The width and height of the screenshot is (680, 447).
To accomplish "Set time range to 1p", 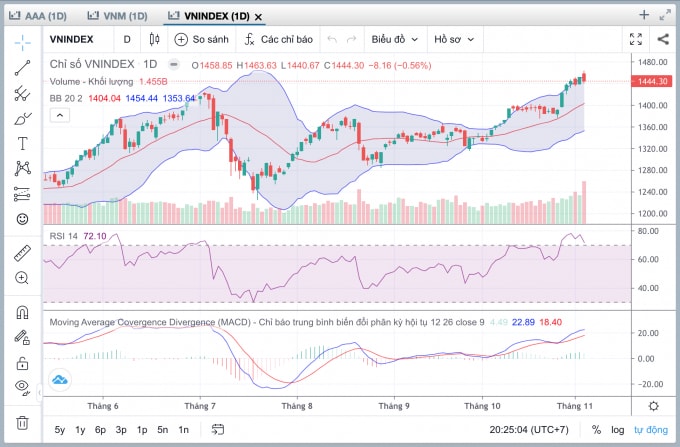I will (x=142, y=430).
